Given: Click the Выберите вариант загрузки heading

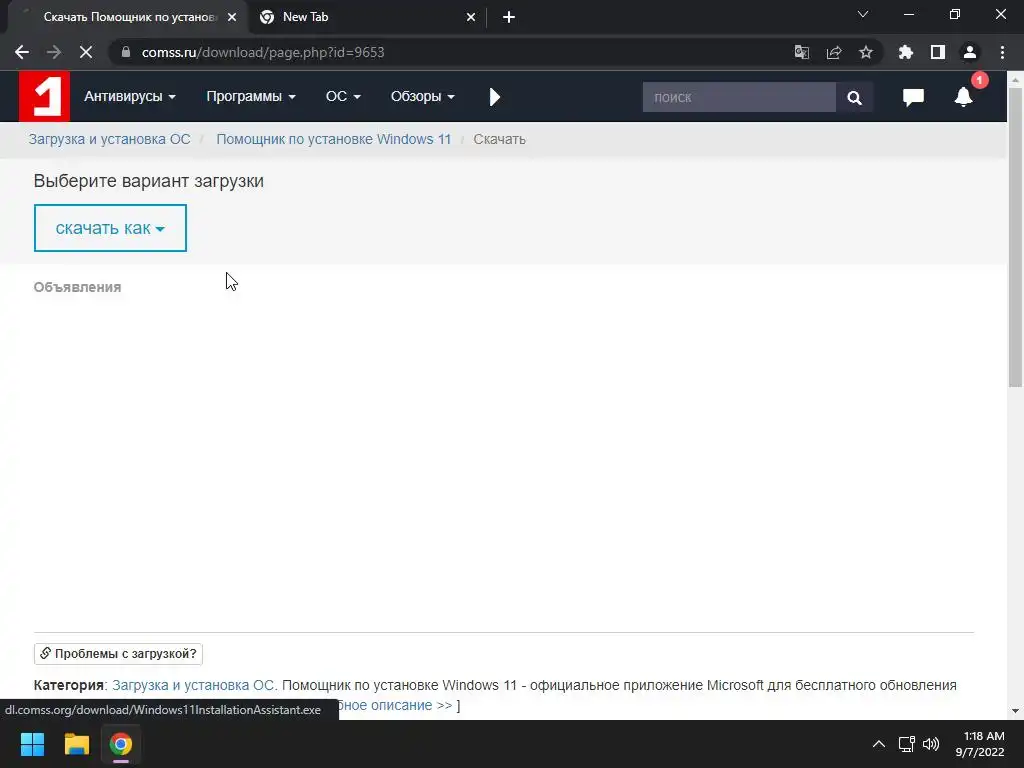Looking at the screenshot, I should click(x=149, y=181).
